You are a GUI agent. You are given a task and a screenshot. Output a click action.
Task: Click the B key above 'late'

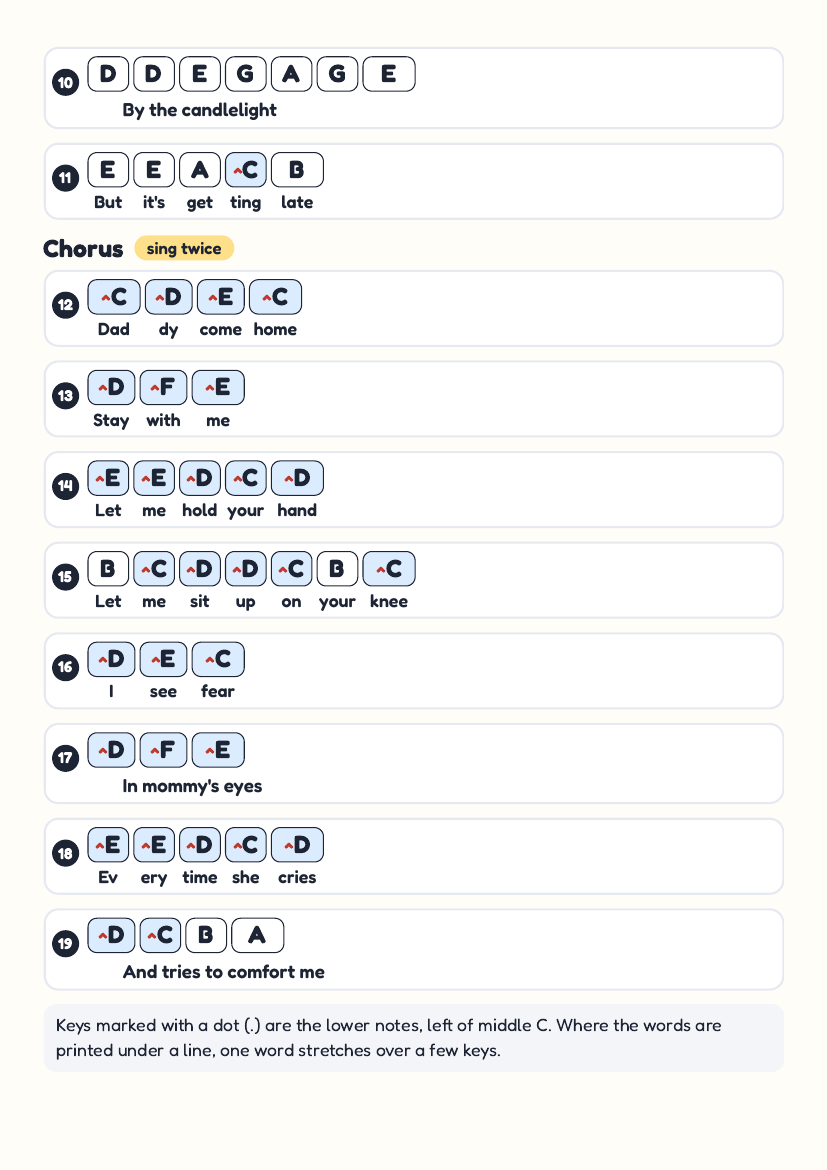pyautogui.click(x=297, y=170)
